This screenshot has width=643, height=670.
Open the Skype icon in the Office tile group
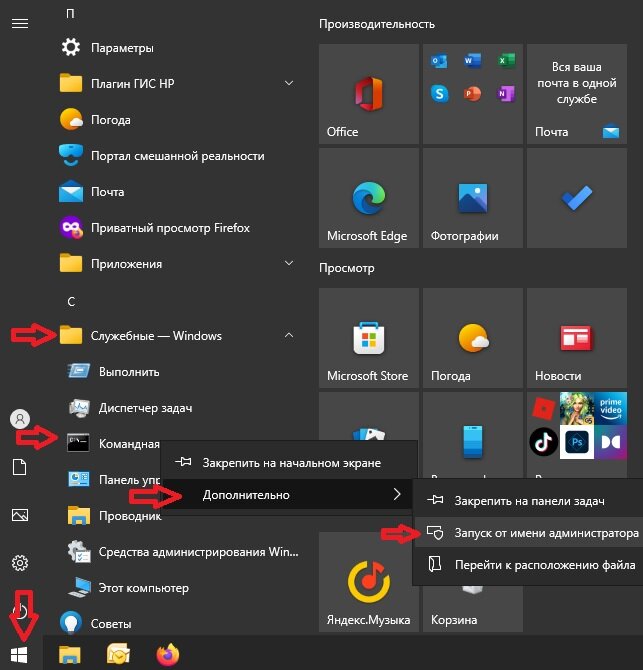point(439,94)
